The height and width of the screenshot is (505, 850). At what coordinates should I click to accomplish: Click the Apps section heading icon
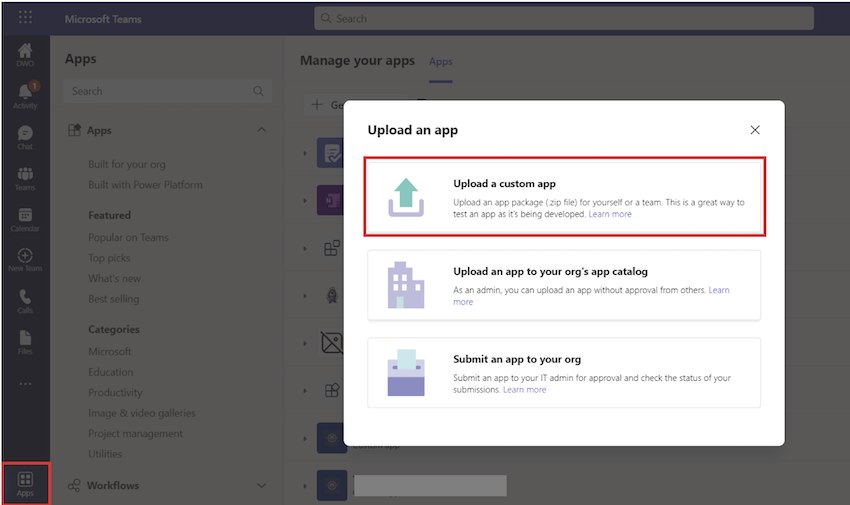pos(74,130)
